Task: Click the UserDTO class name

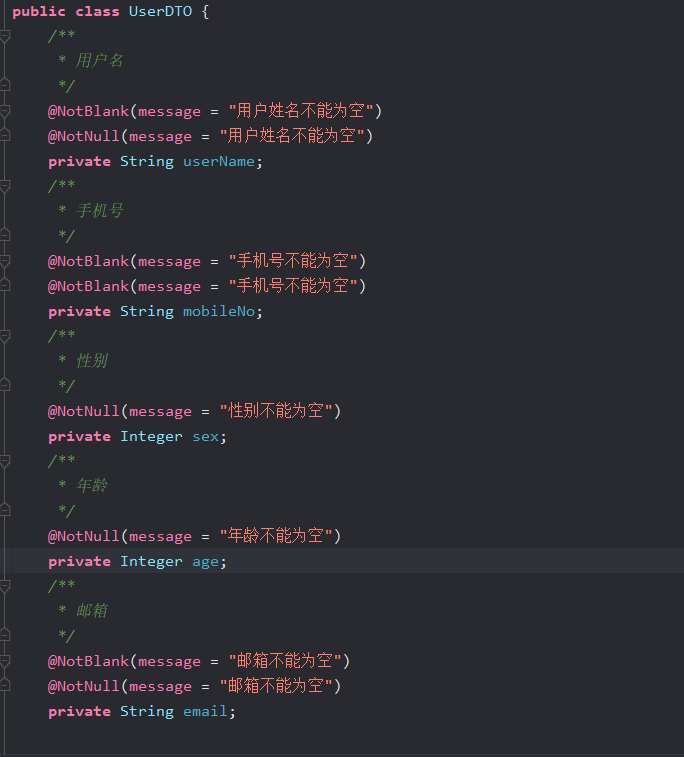Action: coord(160,11)
